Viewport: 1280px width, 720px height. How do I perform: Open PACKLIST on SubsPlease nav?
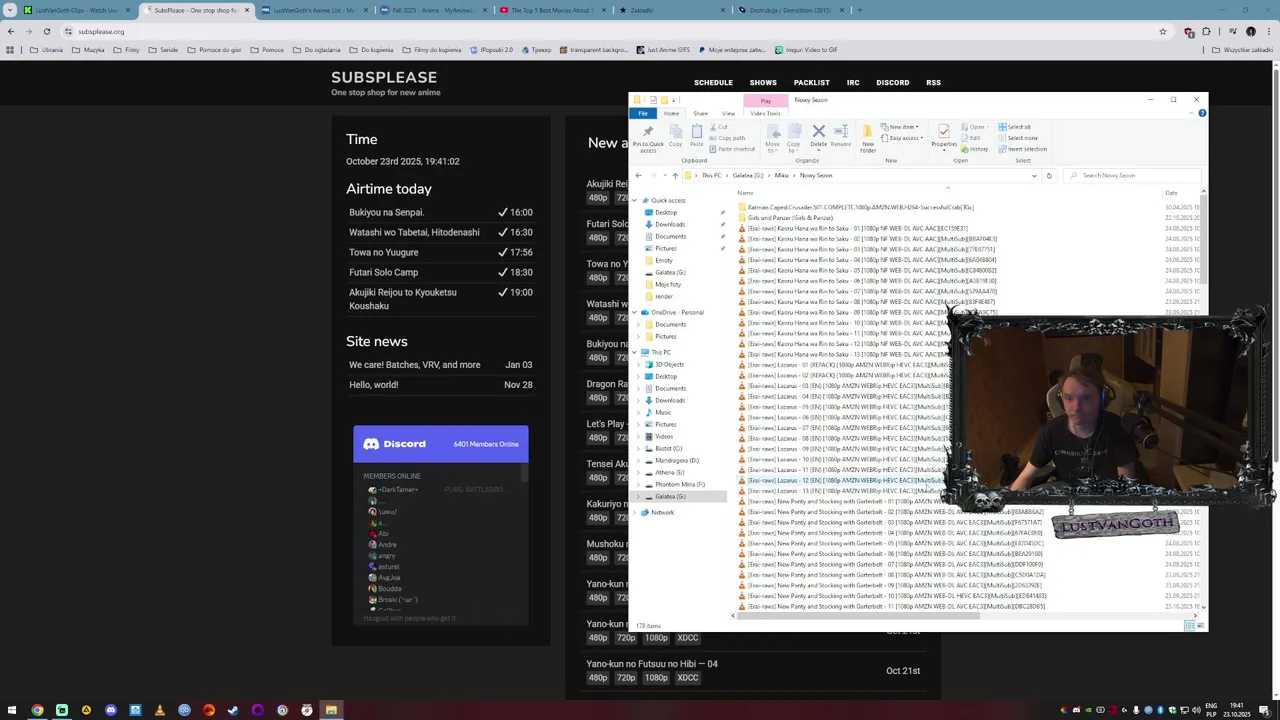[x=811, y=82]
